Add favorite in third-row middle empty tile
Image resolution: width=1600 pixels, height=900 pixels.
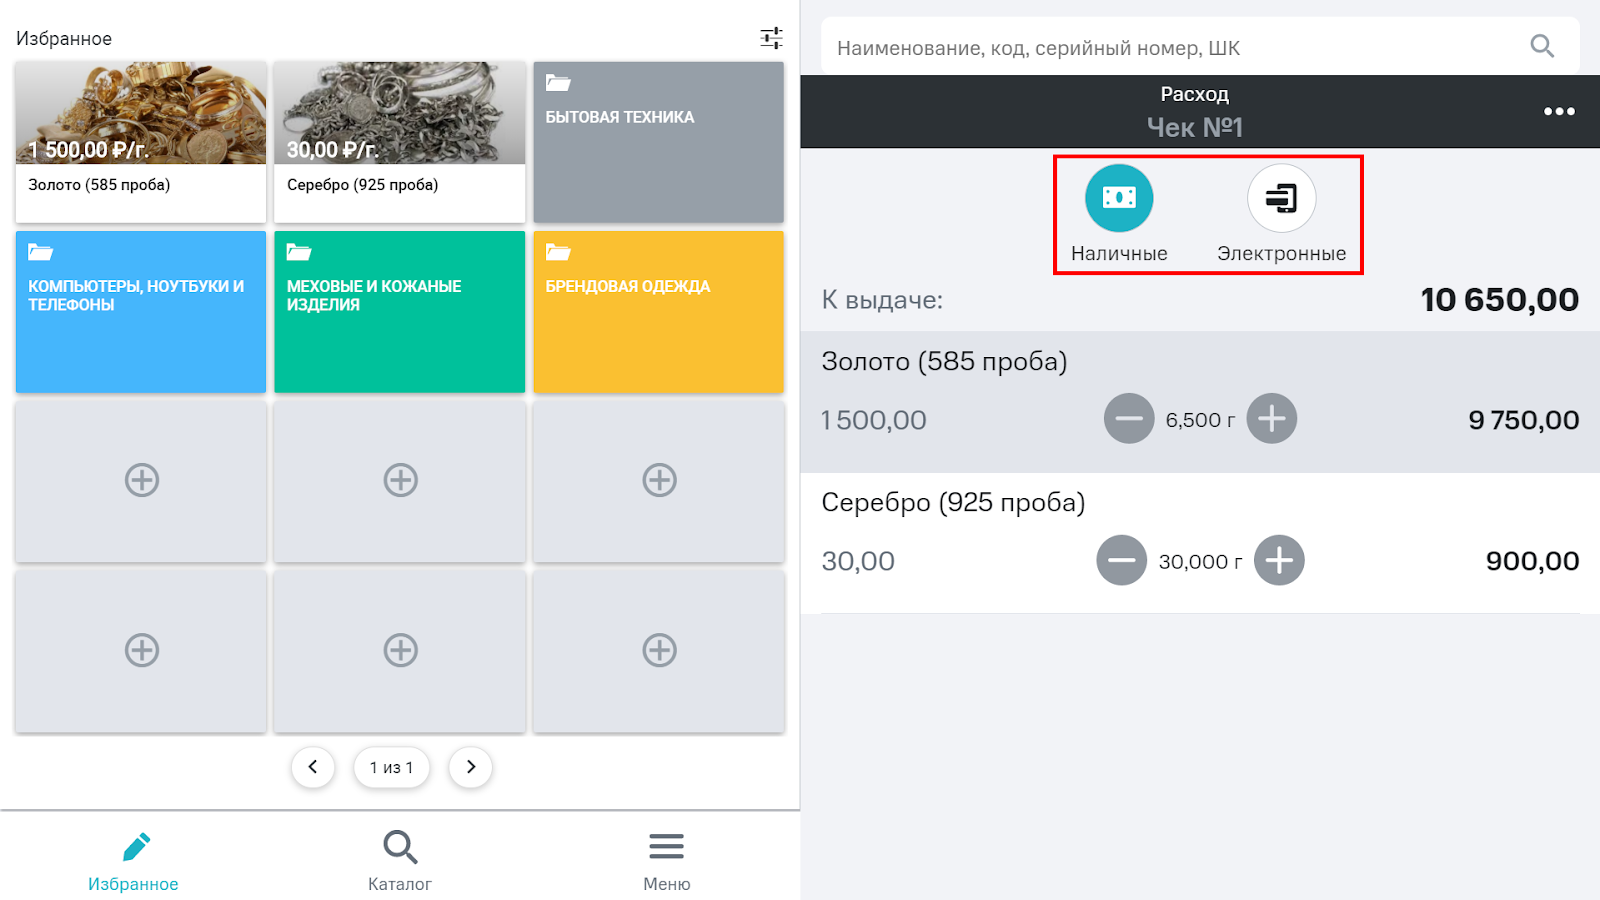[400, 480]
